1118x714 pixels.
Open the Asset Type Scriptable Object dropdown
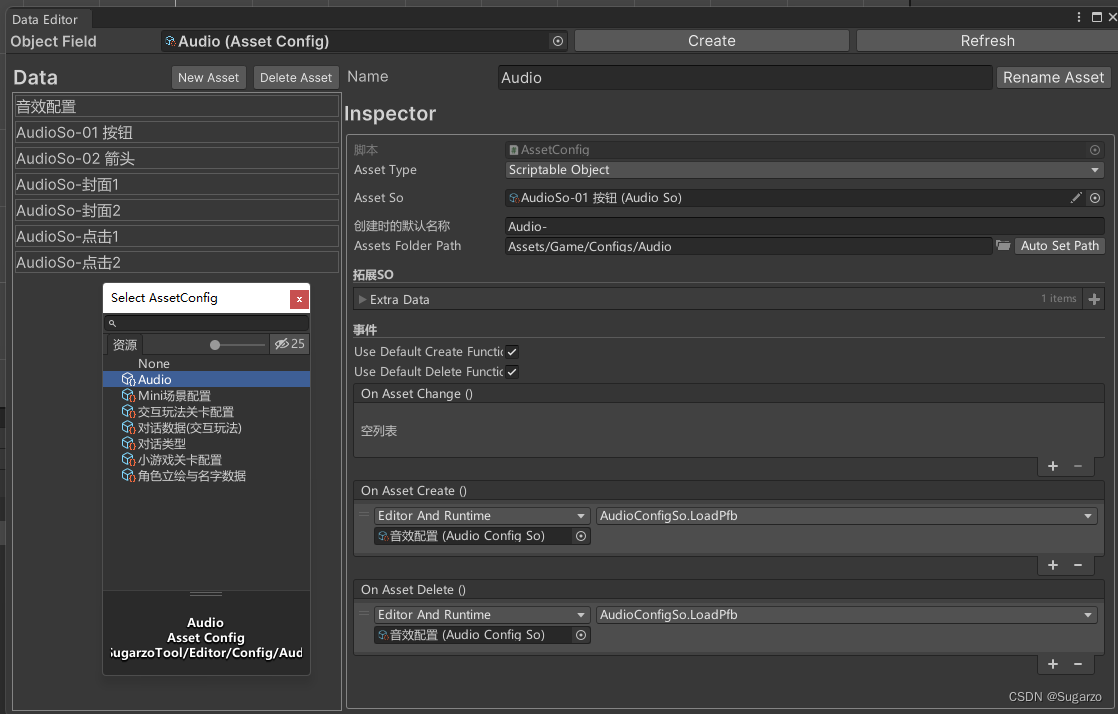(804, 170)
